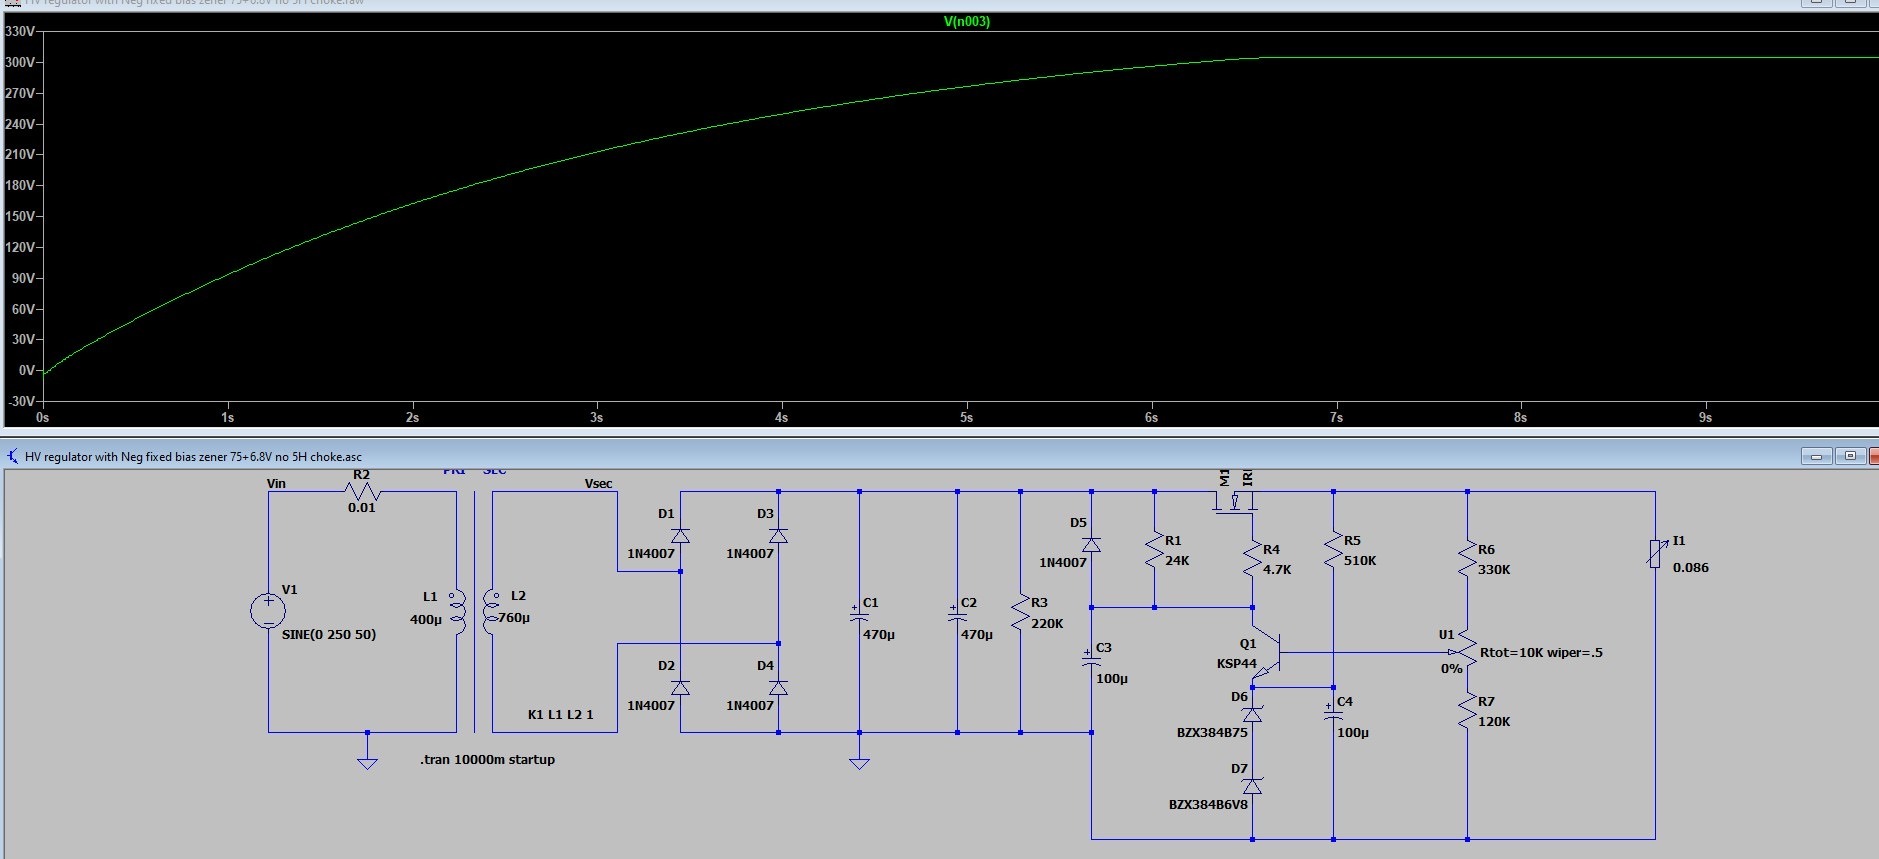Select diode D4 symbol
The width and height of the screenshot is (1879, 859).
click(778, 688)
